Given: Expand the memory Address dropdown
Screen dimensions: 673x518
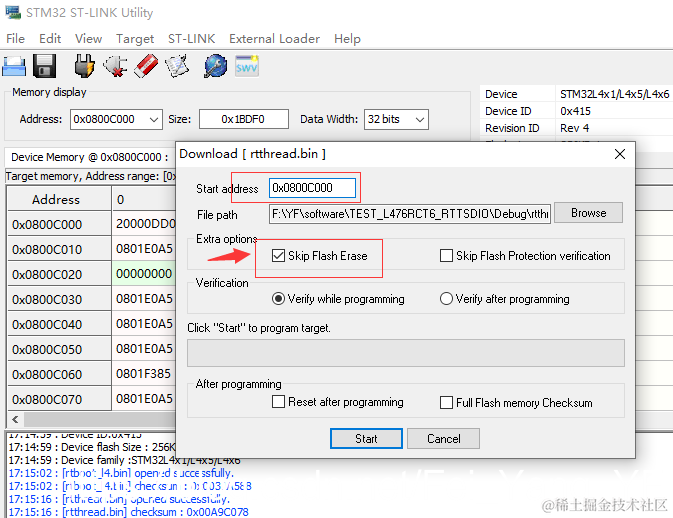Looking at the screenshot, I should pyautogui.click(x=154, y=119).
